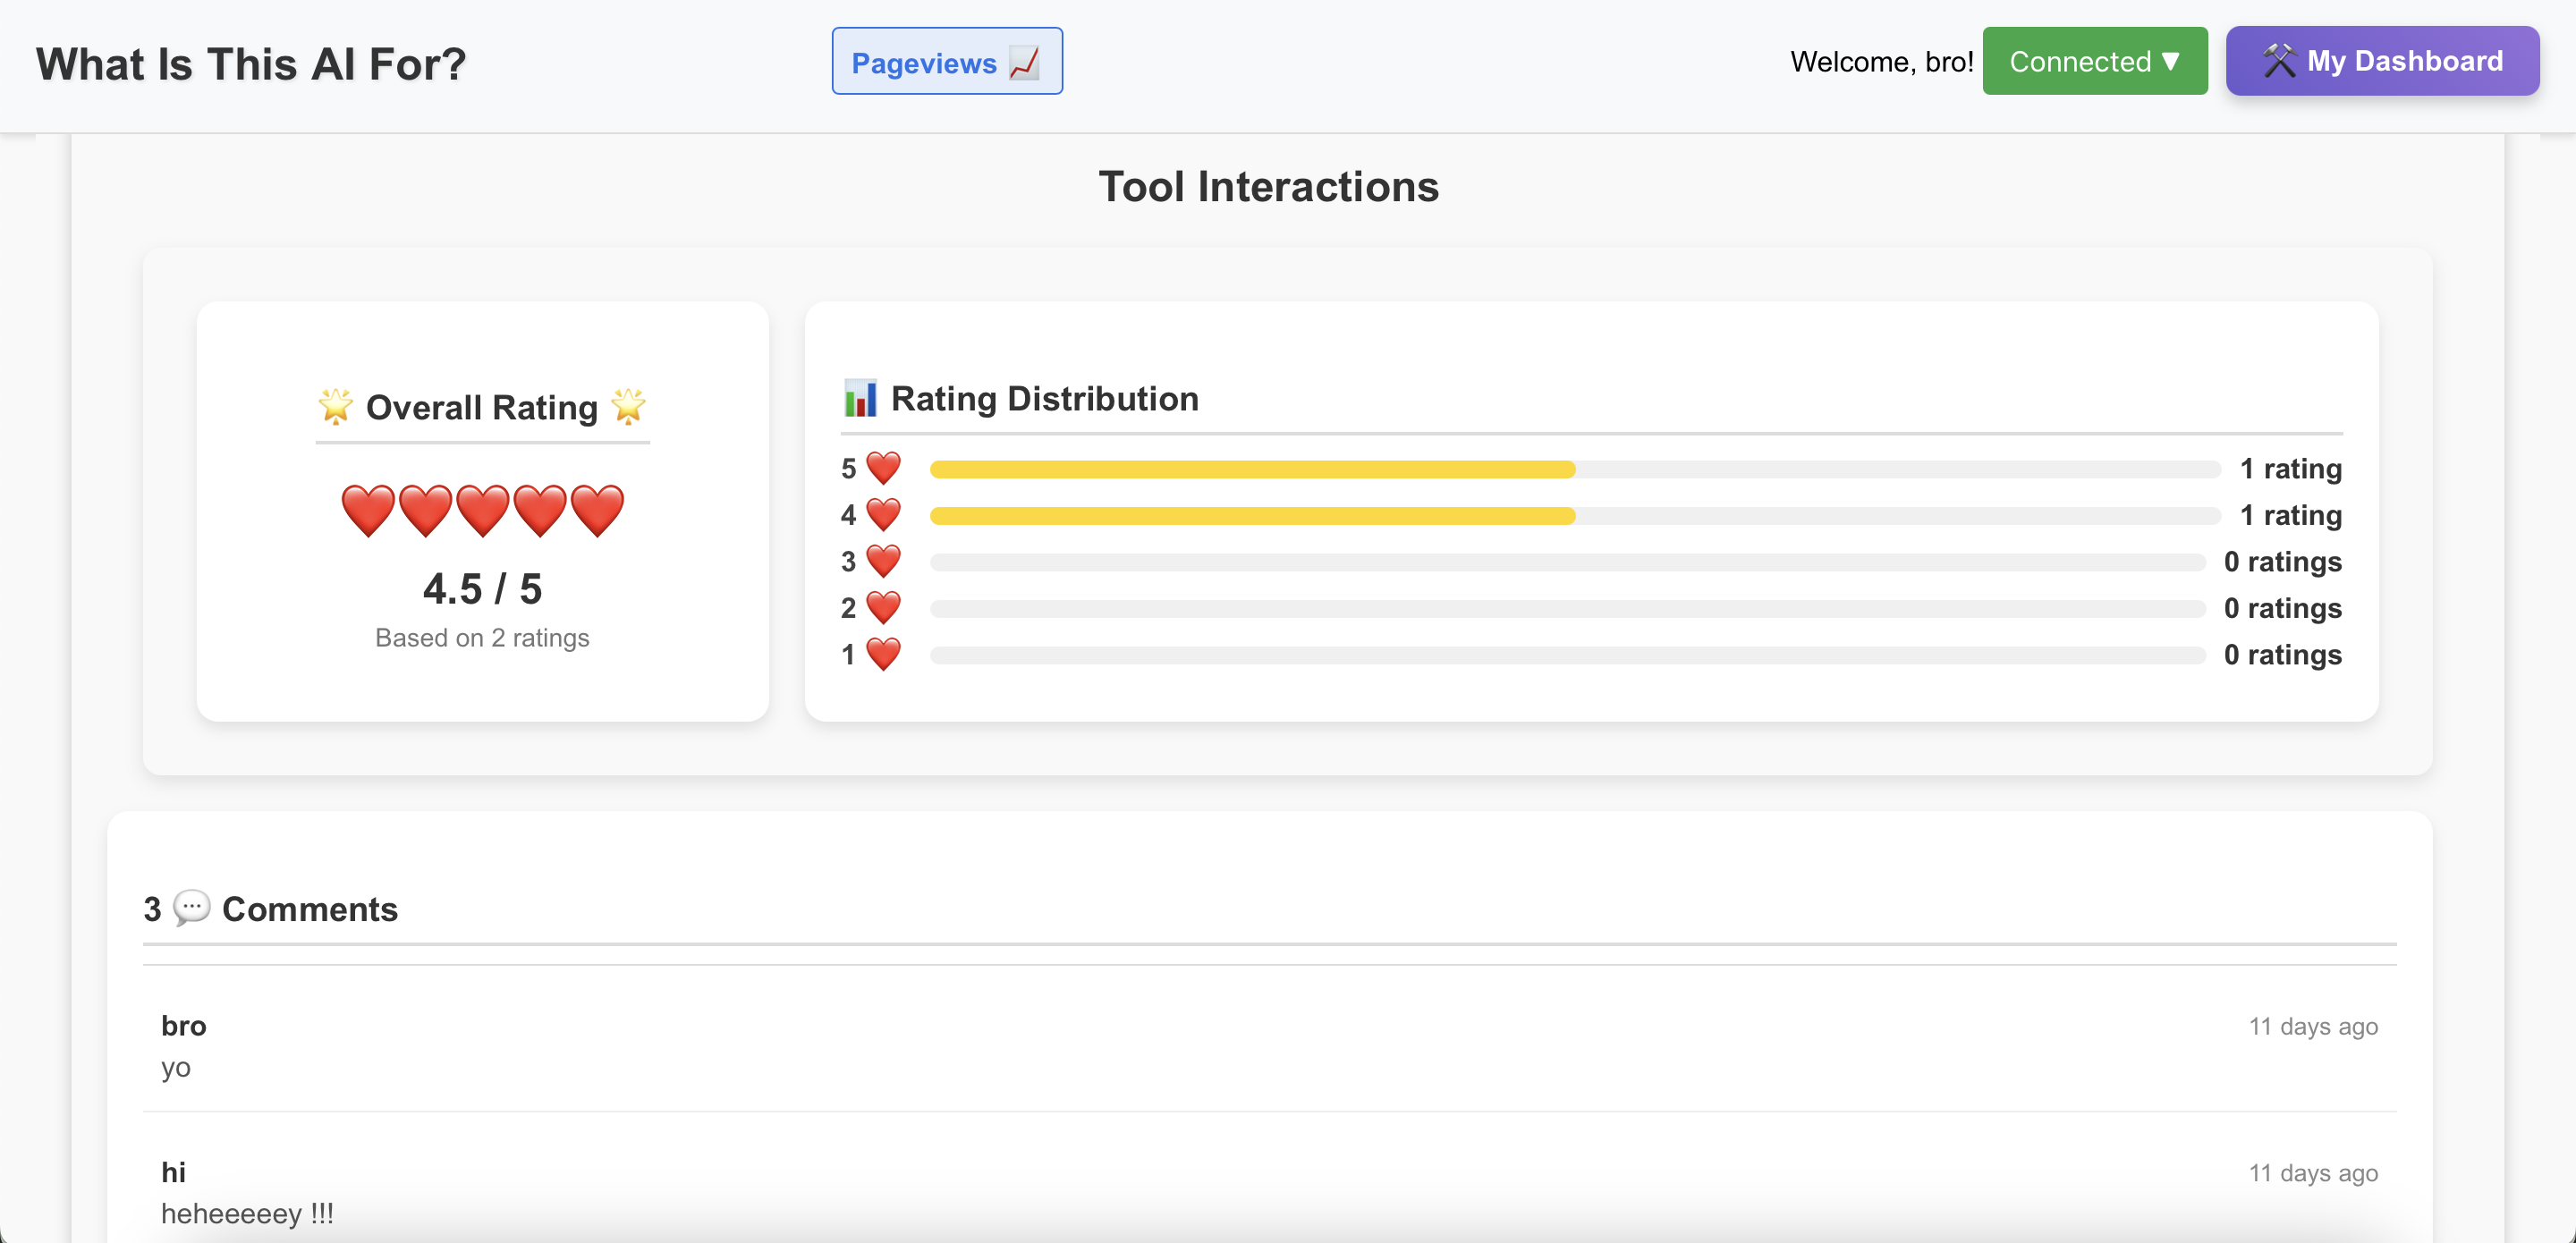Click the 4-heart yellow rating bar
2576x1243 pixels.
(1252, 516)
